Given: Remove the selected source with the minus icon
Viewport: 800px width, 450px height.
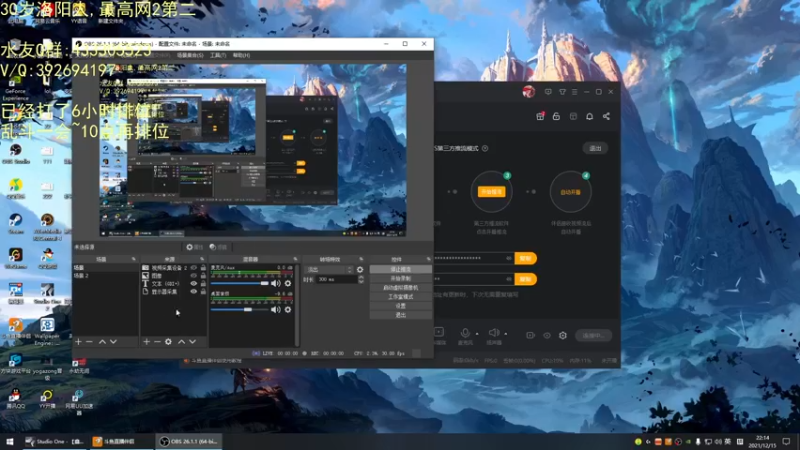Looking at the screenshot, I should click(x=157, y=341).
